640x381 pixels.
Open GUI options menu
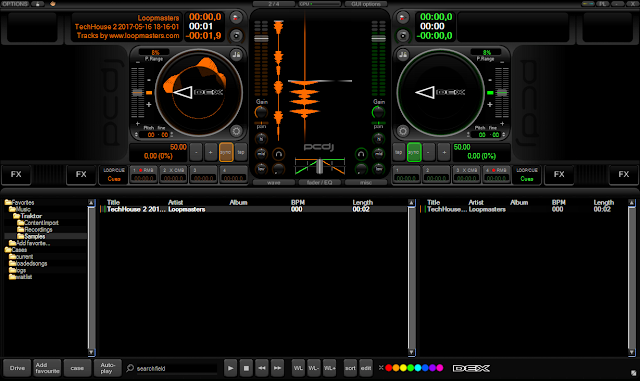tap(366, 4)
